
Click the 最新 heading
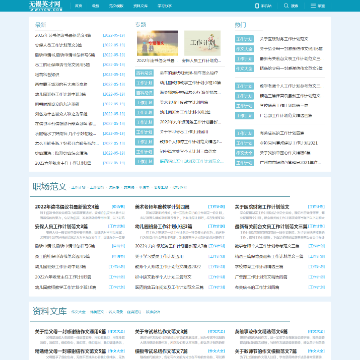point(41,25)
